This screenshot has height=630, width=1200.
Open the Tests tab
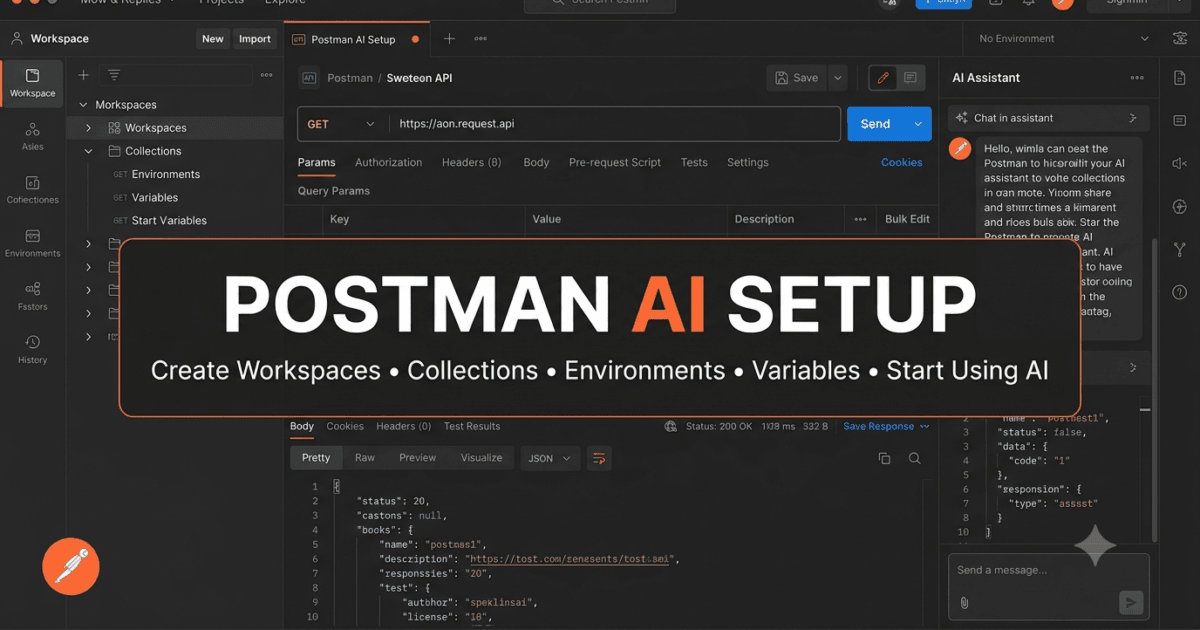[694, 162]
